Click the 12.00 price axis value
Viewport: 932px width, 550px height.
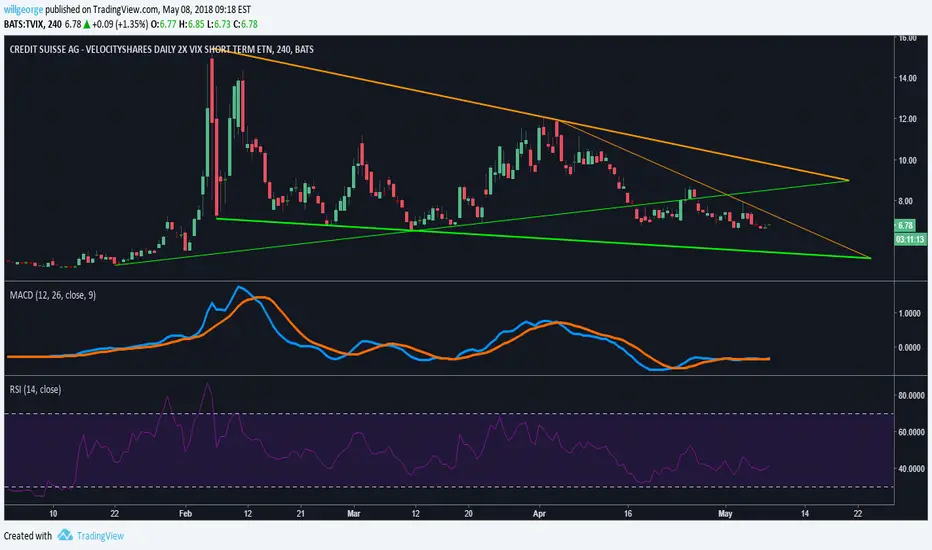(906, 119)
